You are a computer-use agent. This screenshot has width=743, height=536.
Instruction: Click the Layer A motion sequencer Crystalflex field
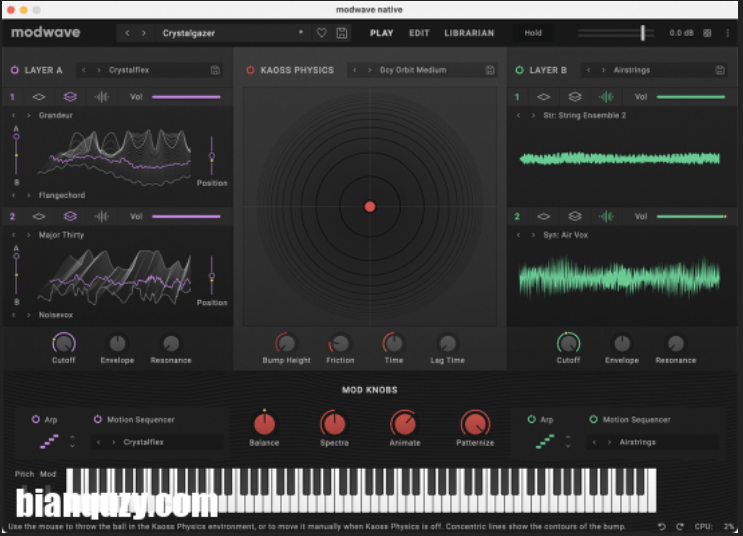pyautogui.click(x=157, y=442)
